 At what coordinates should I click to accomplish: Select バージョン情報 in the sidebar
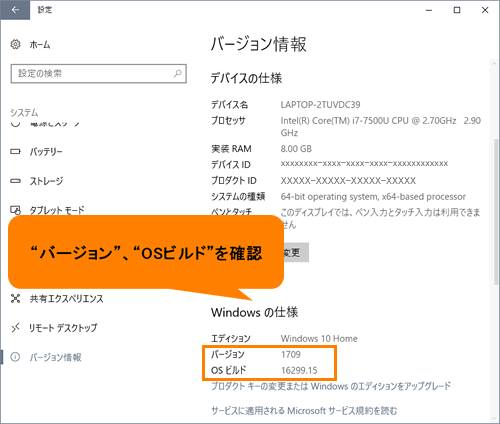(55, 357)
